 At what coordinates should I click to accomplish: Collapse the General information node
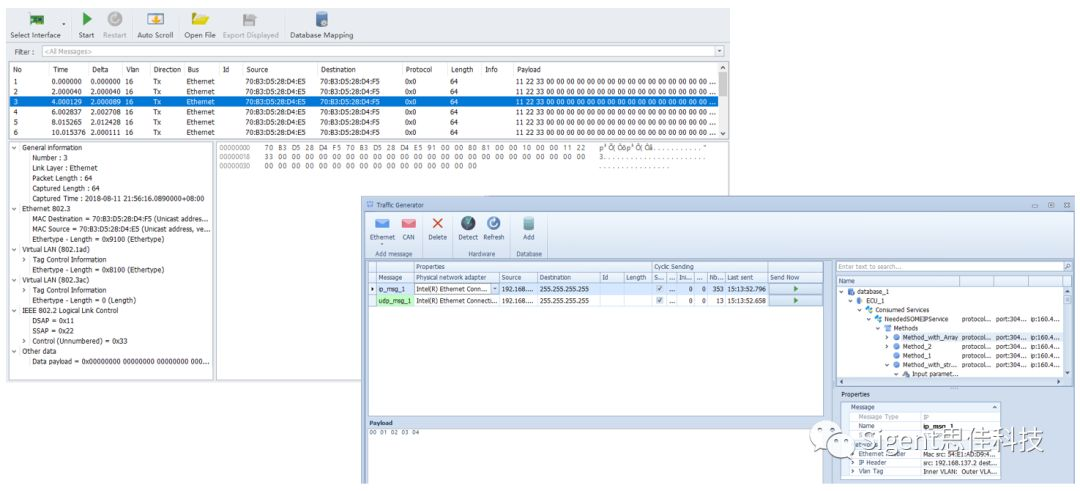(15, 147)
